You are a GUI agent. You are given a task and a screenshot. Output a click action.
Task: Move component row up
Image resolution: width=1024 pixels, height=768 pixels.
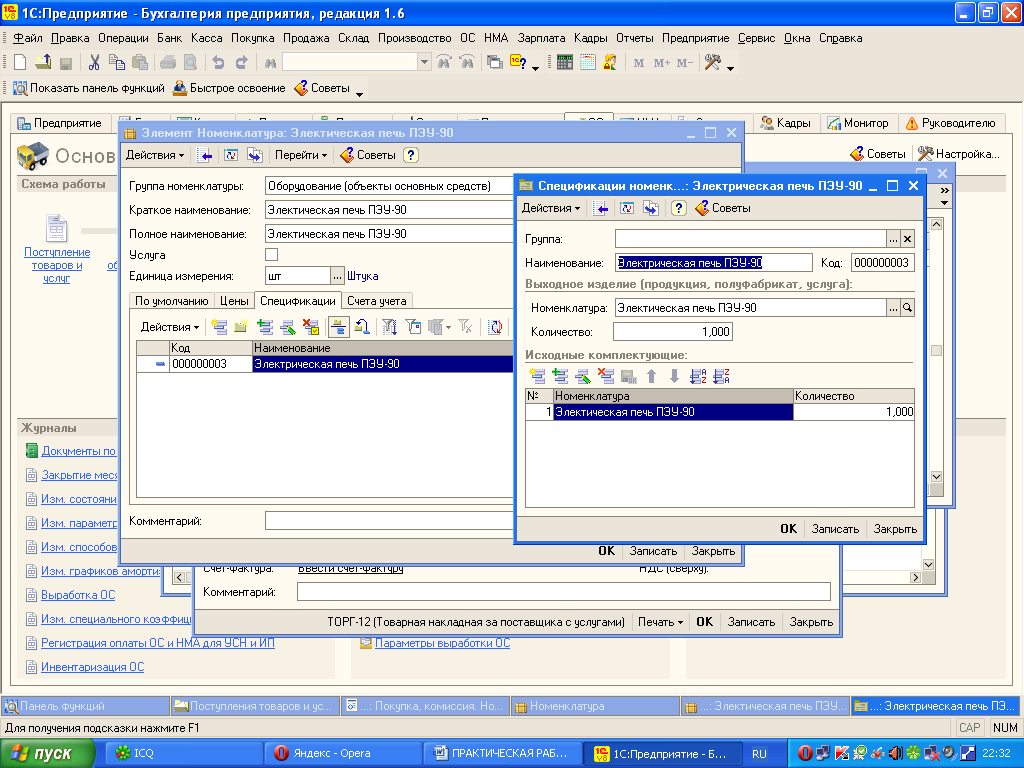pyautogui.click(x=651, y=376)
